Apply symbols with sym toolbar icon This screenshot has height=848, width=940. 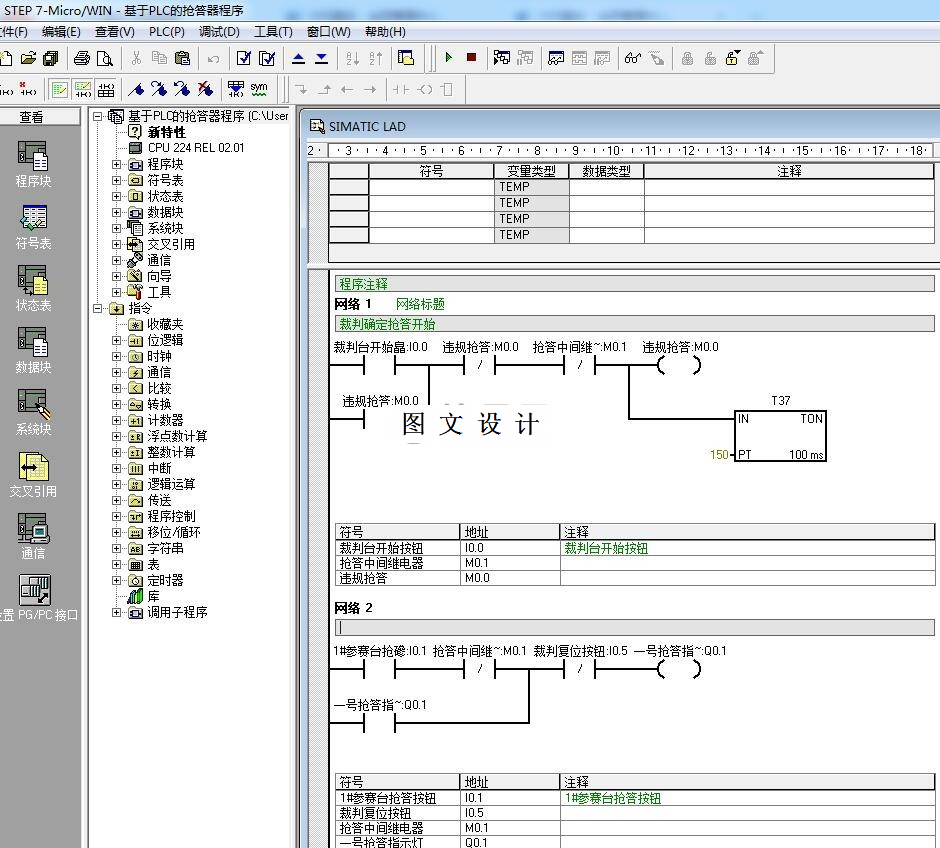point(259,89)
